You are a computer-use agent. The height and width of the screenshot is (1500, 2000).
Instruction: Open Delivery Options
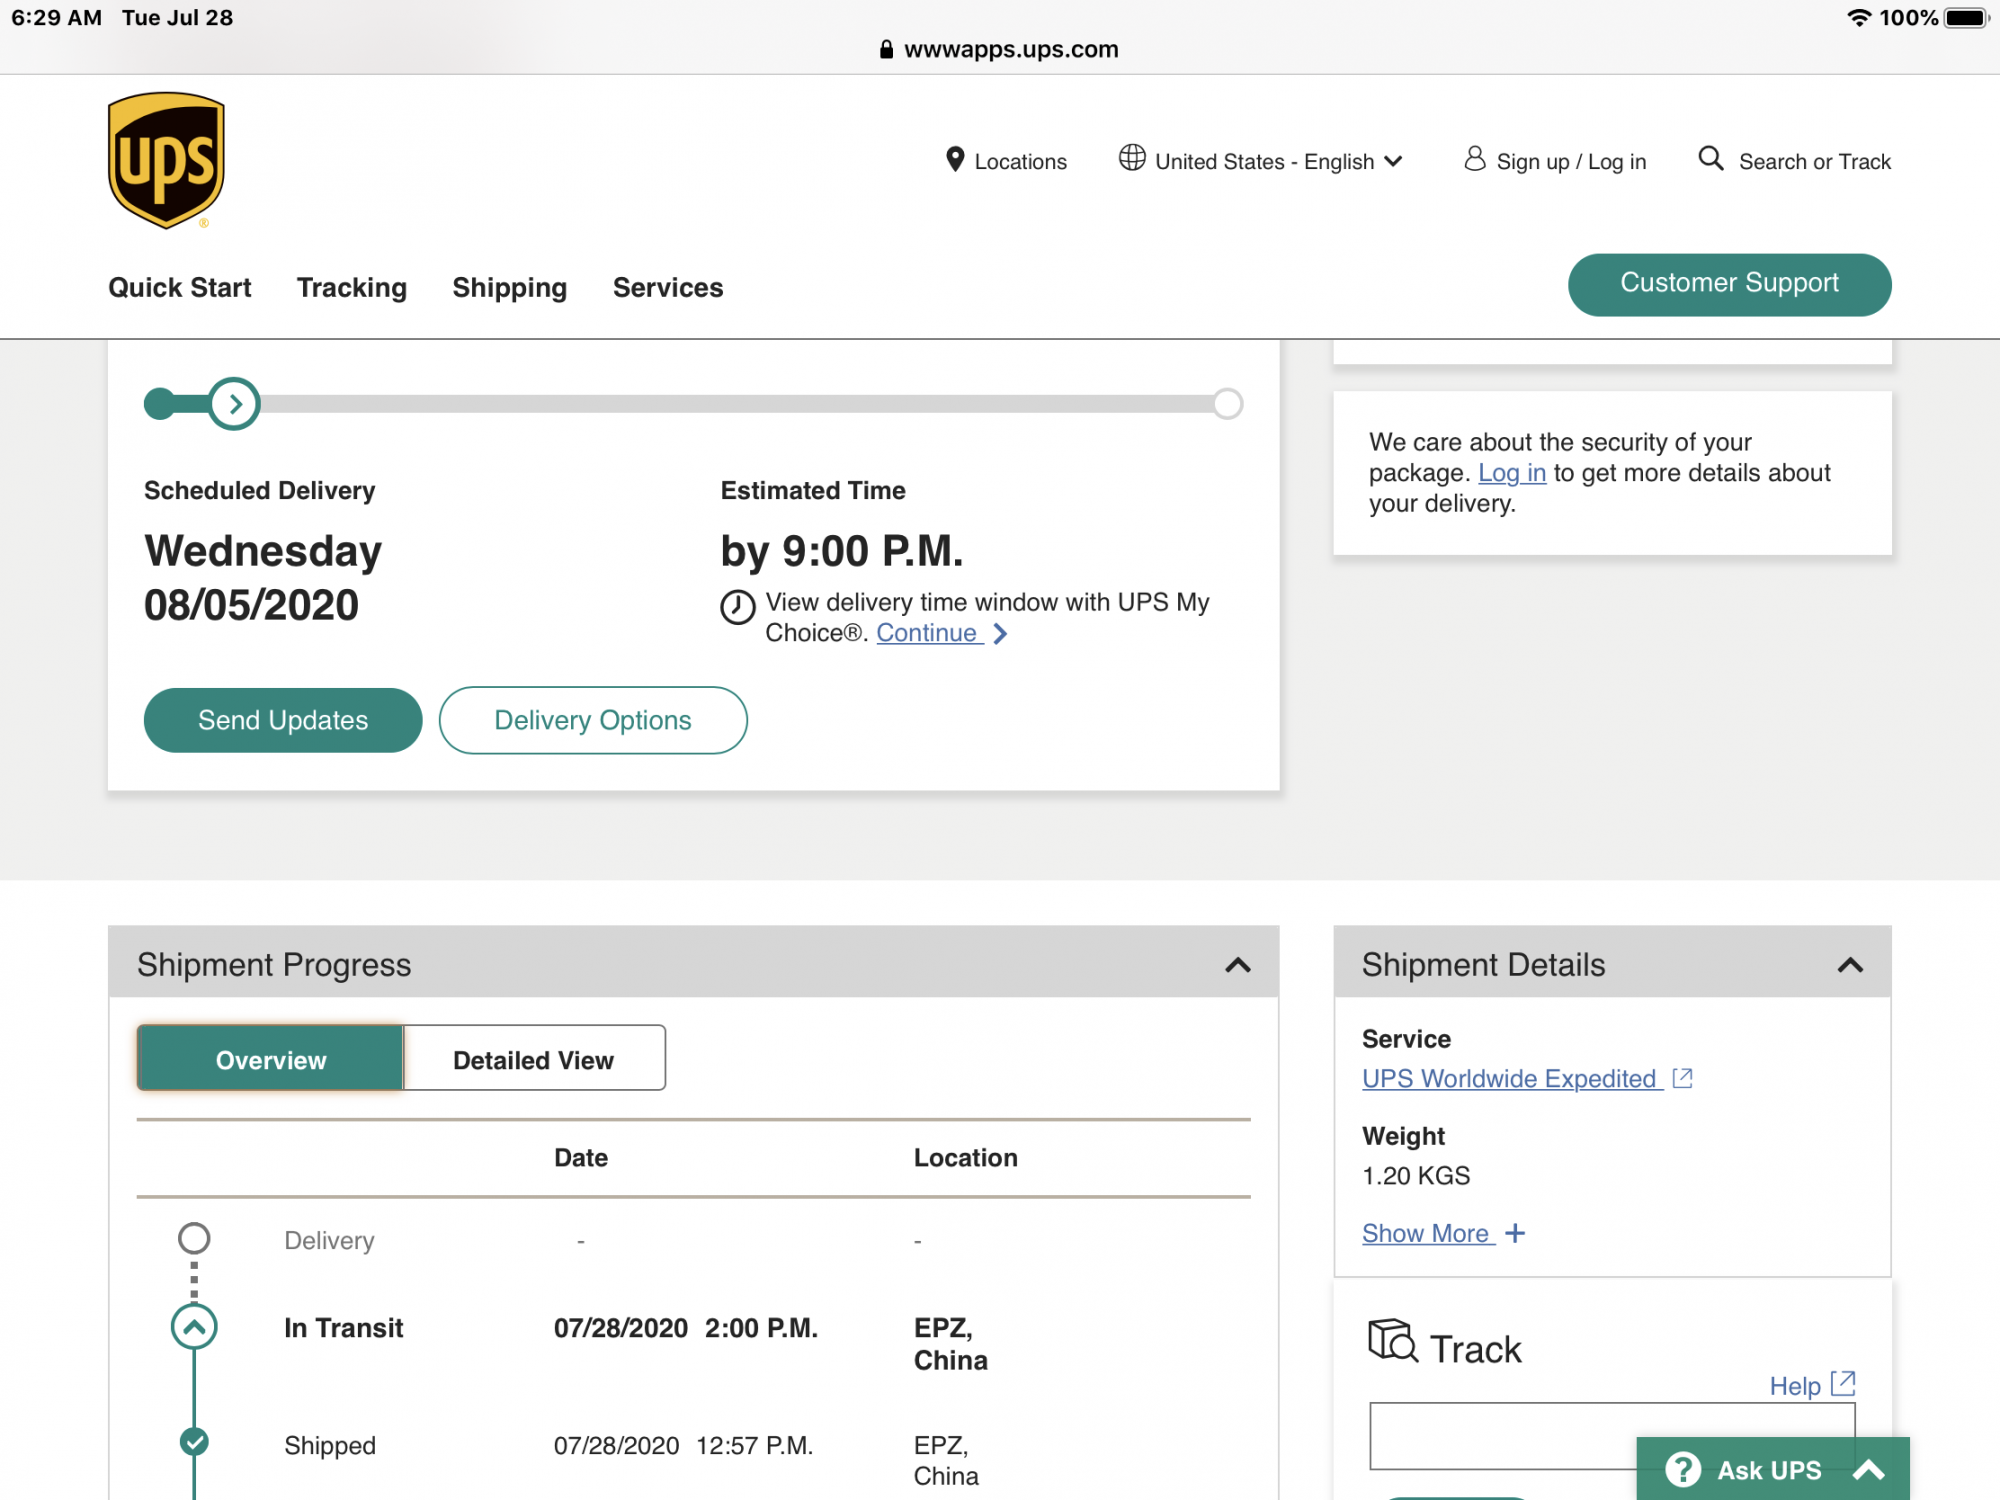pyautogui.click(x=593, y=720)
